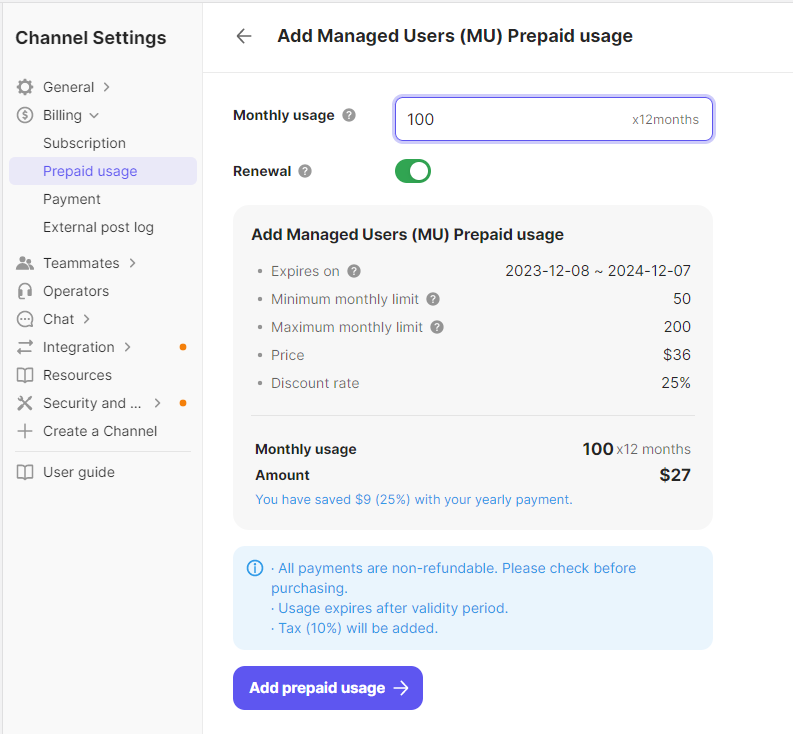Open the Subscription menu item
793x734 pixels.
click(x=84, y=143)
